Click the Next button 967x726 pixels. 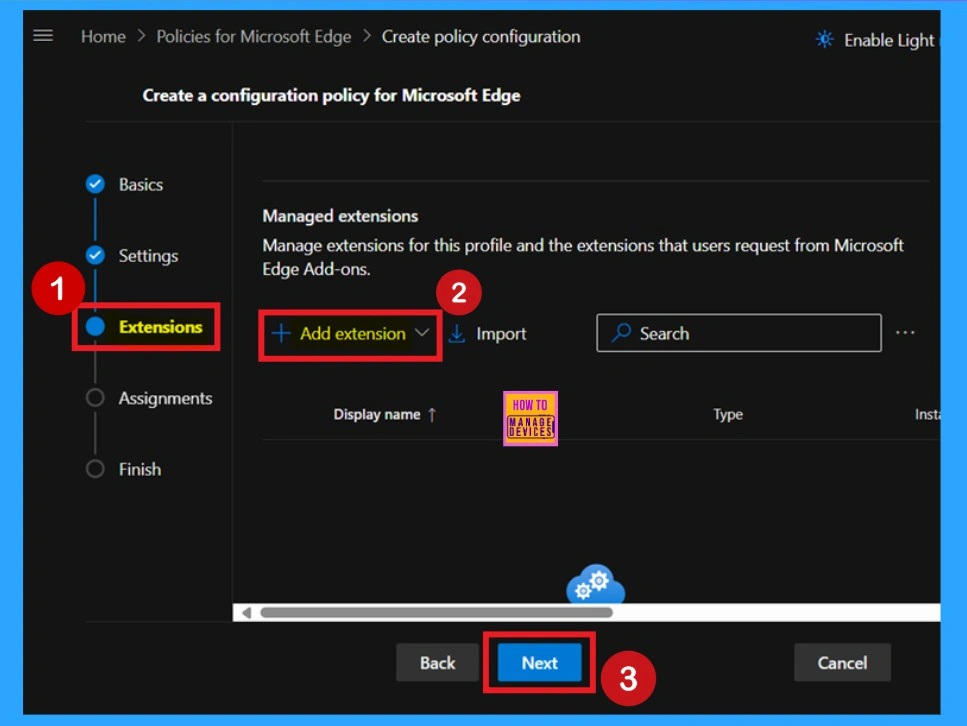pos(540,662)
